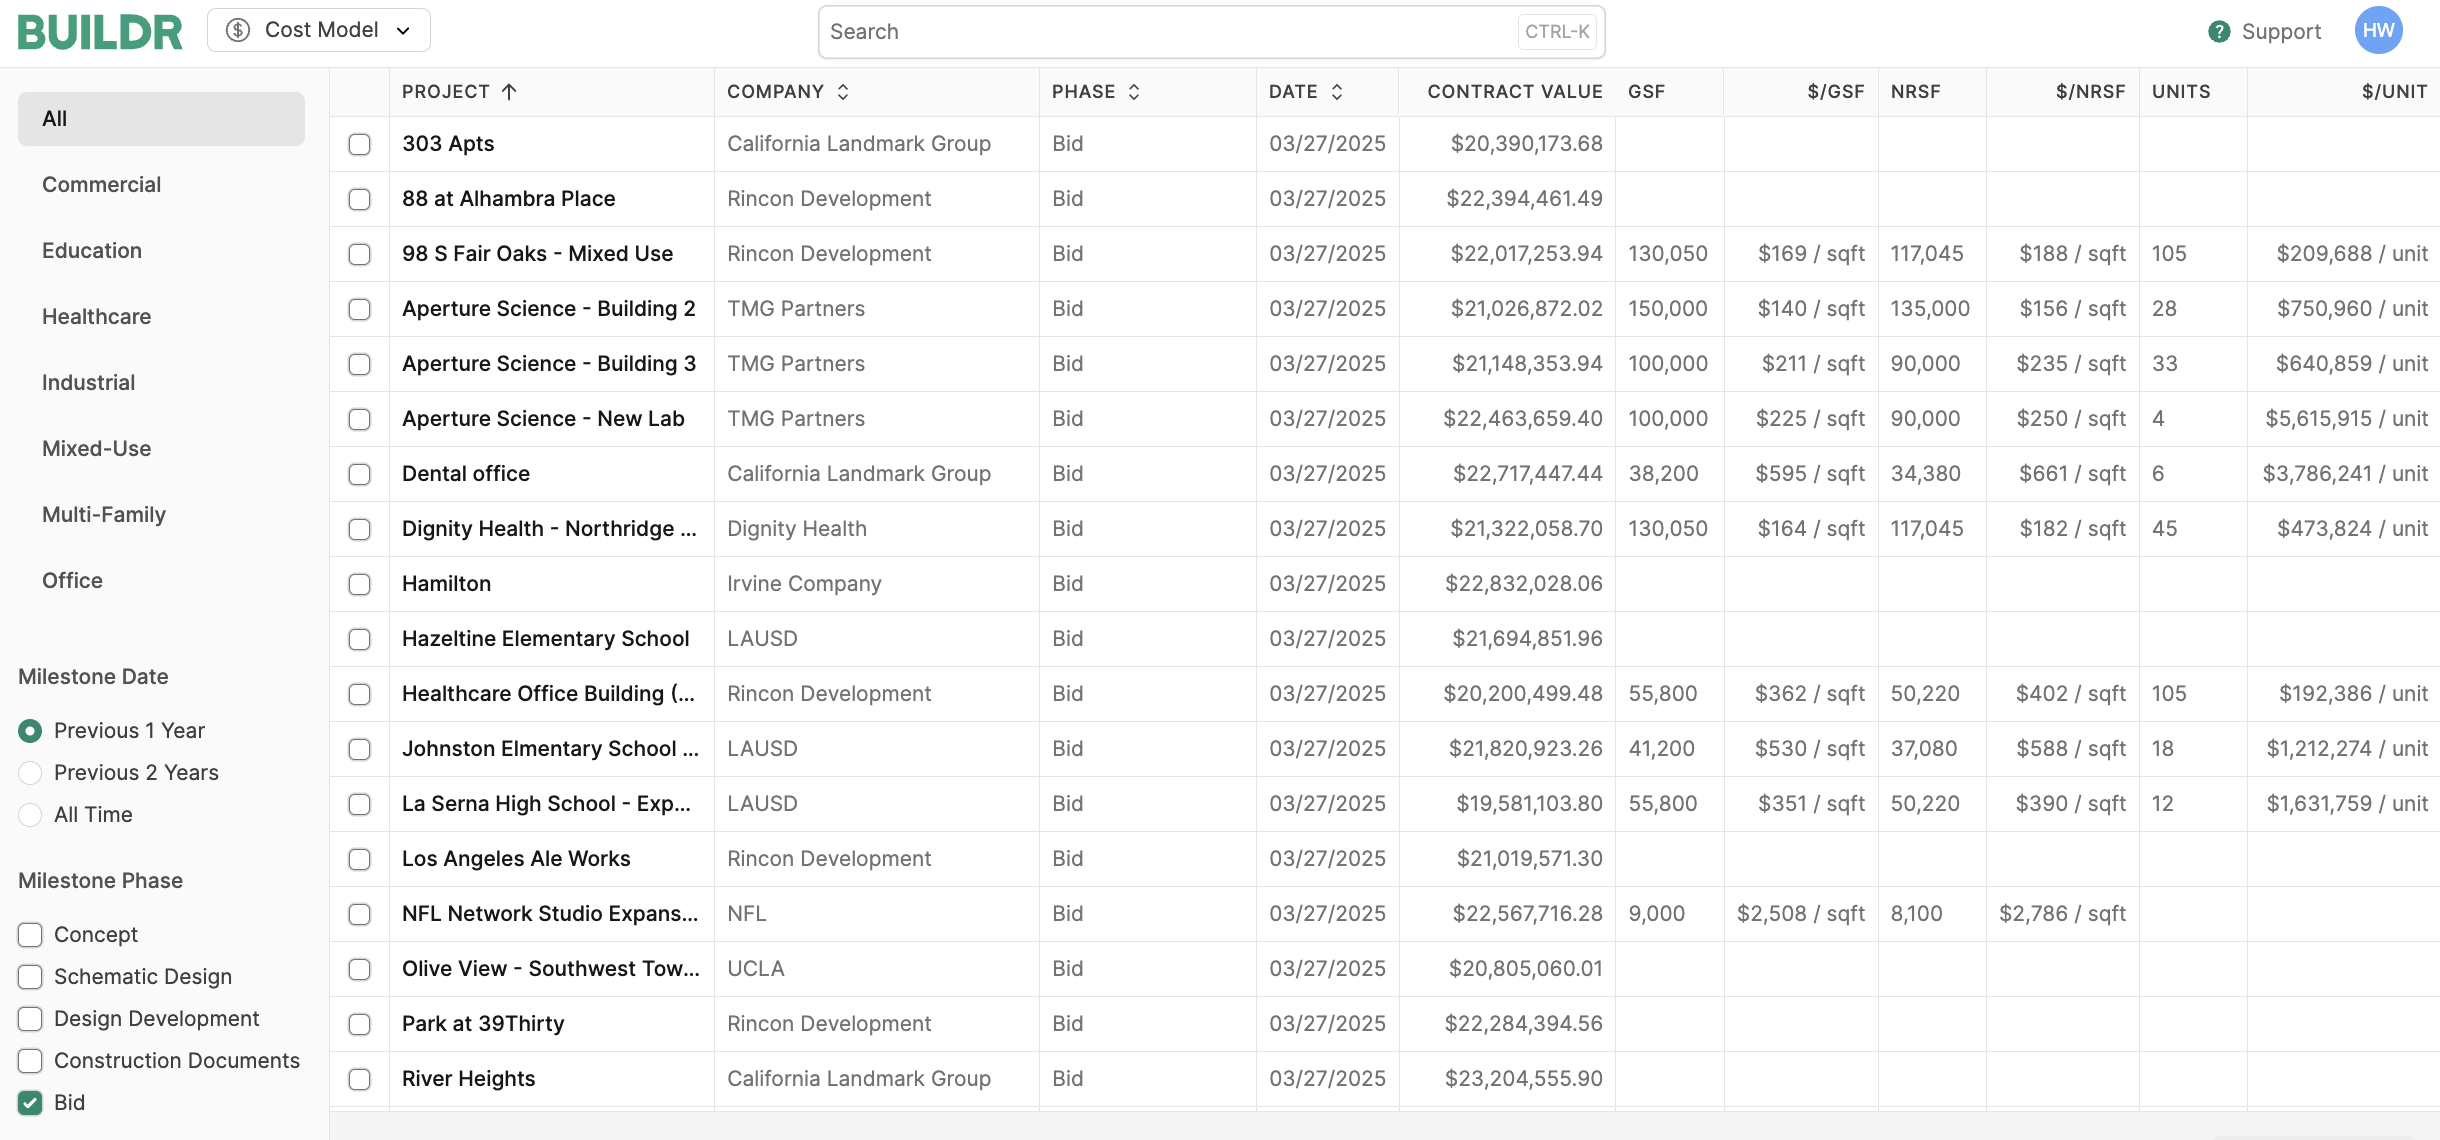Open the Dental office project
The image size is (2440, 1140).
tap(466, 474)
